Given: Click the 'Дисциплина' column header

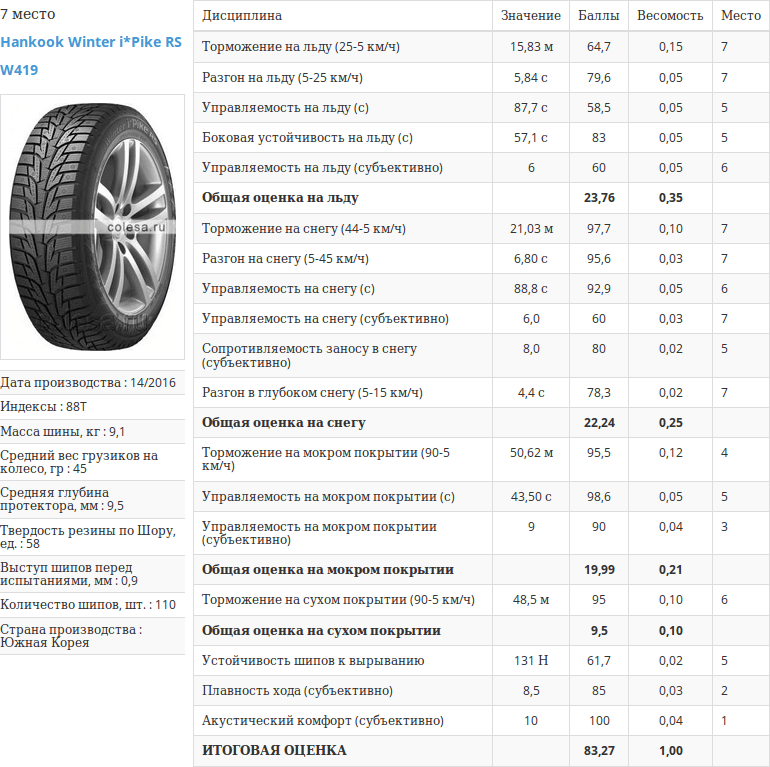Looking at the screenshot, I should pos(242,16).
